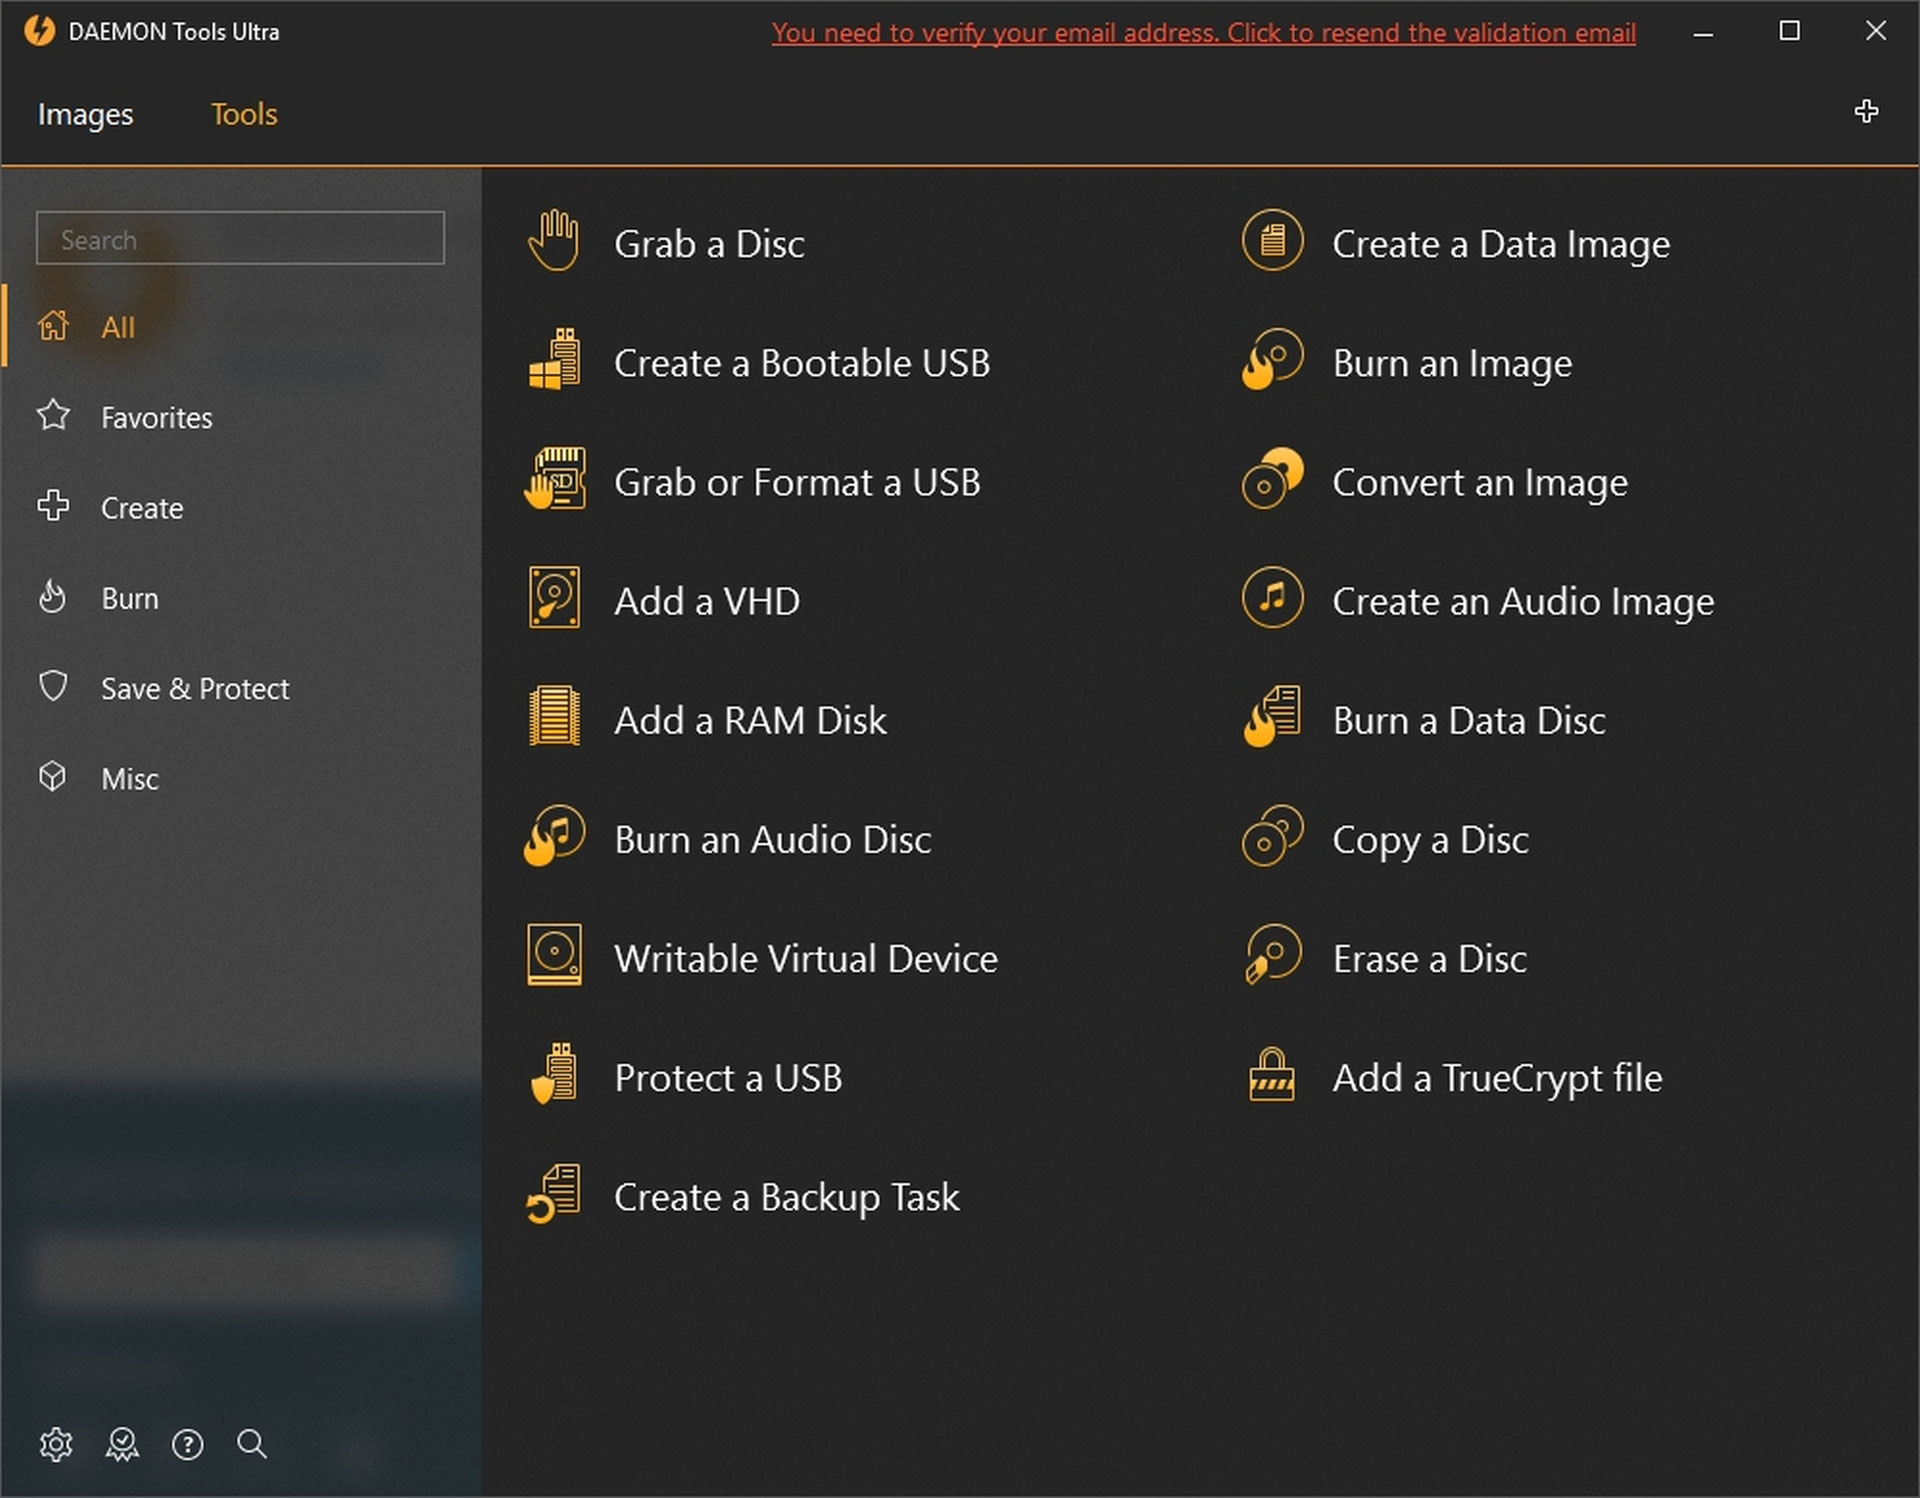Click the magnifier icon in bottom bar

pos(251,1443)
